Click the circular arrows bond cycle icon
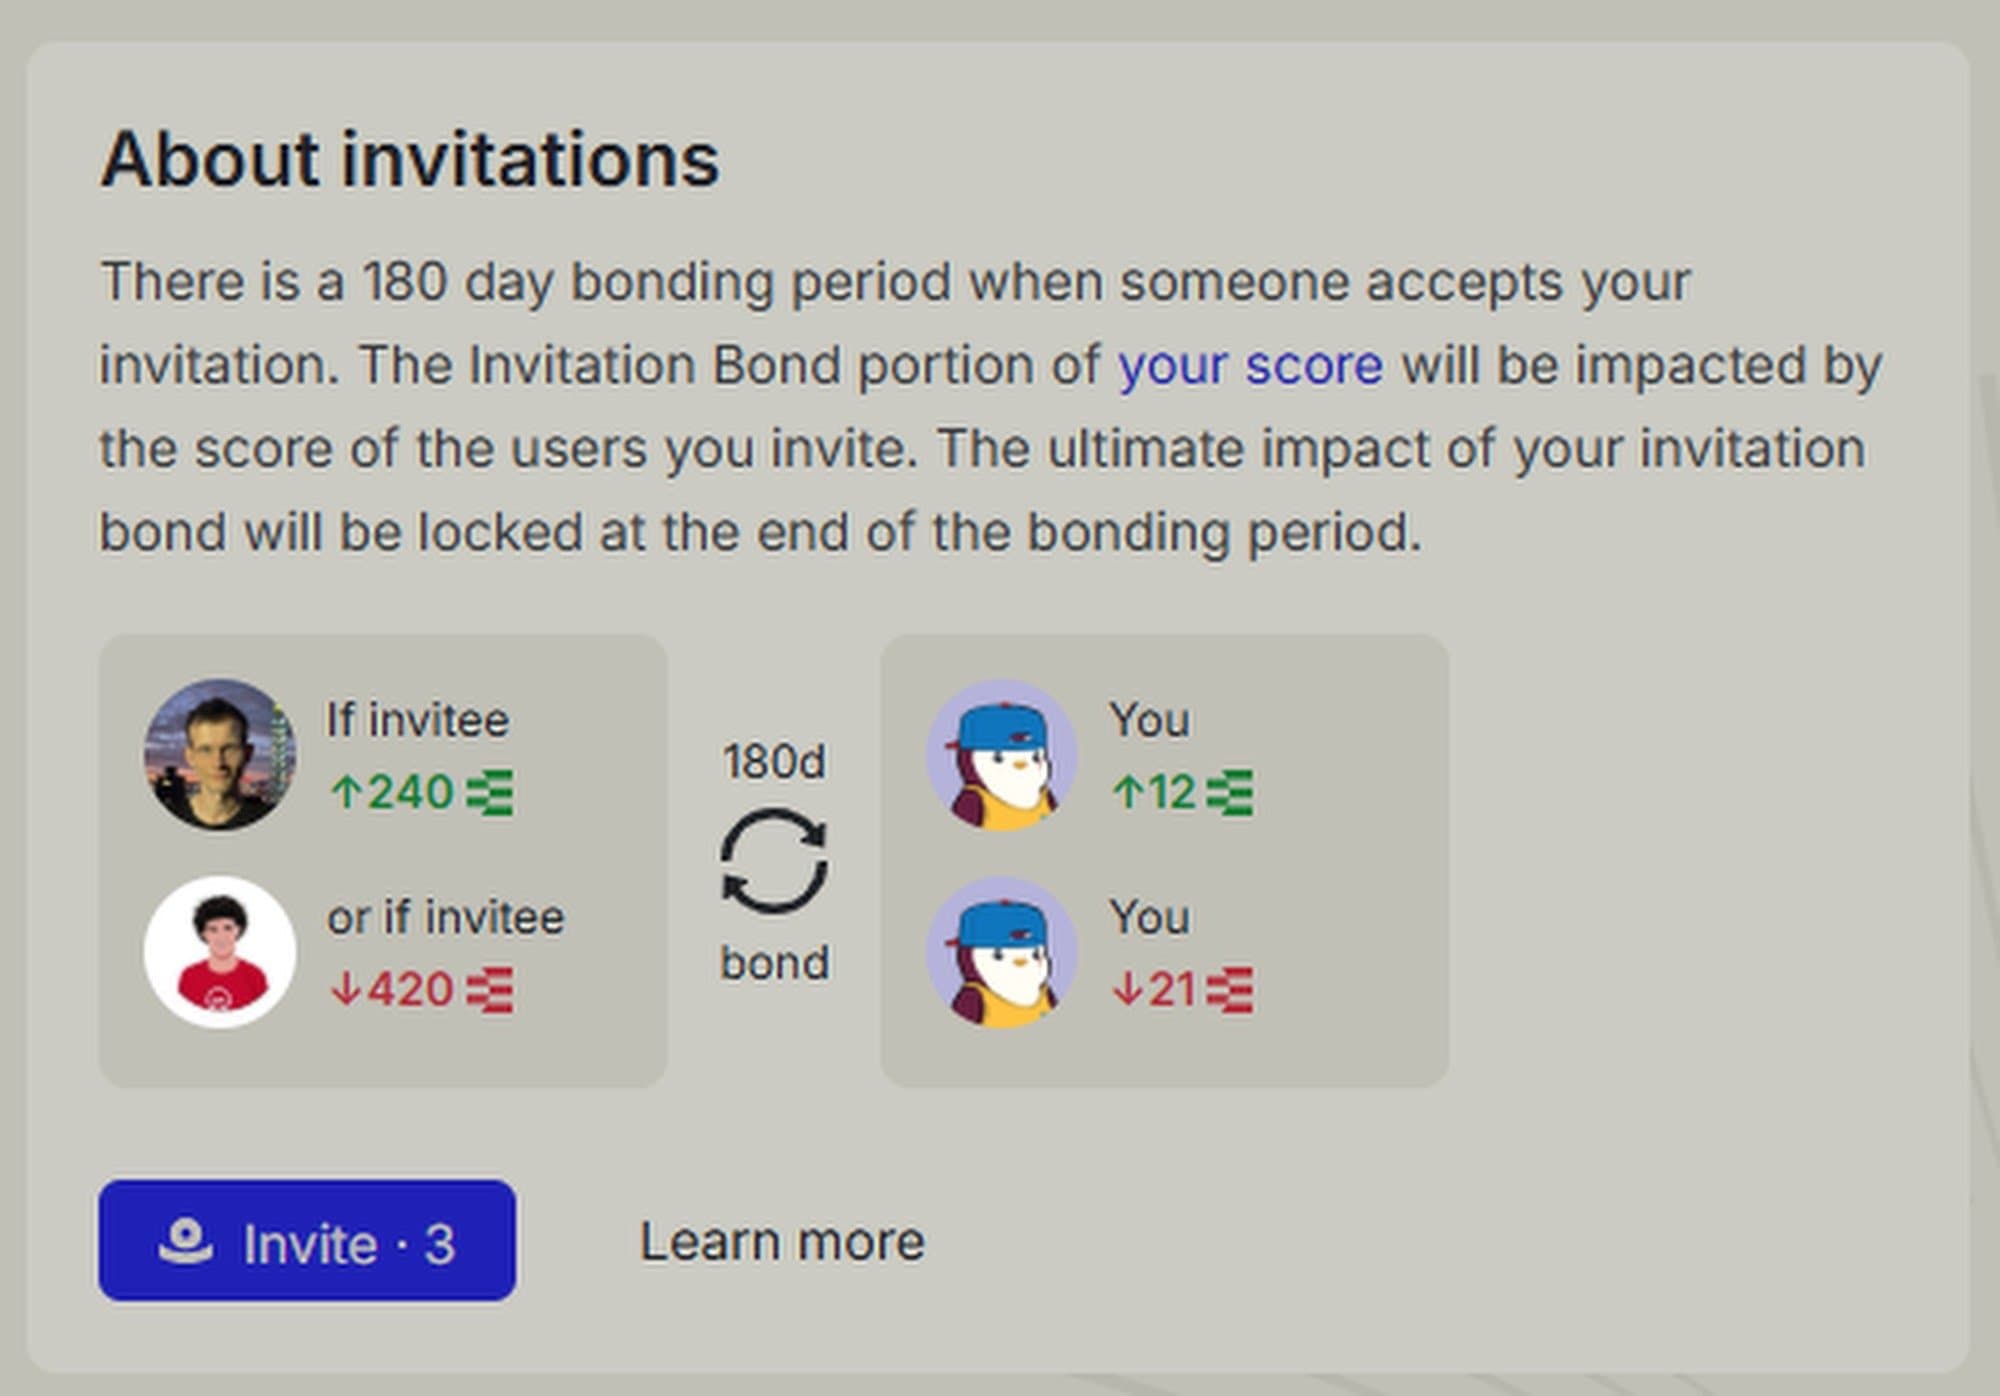The image size is (2000, 1396). point(774,862)
